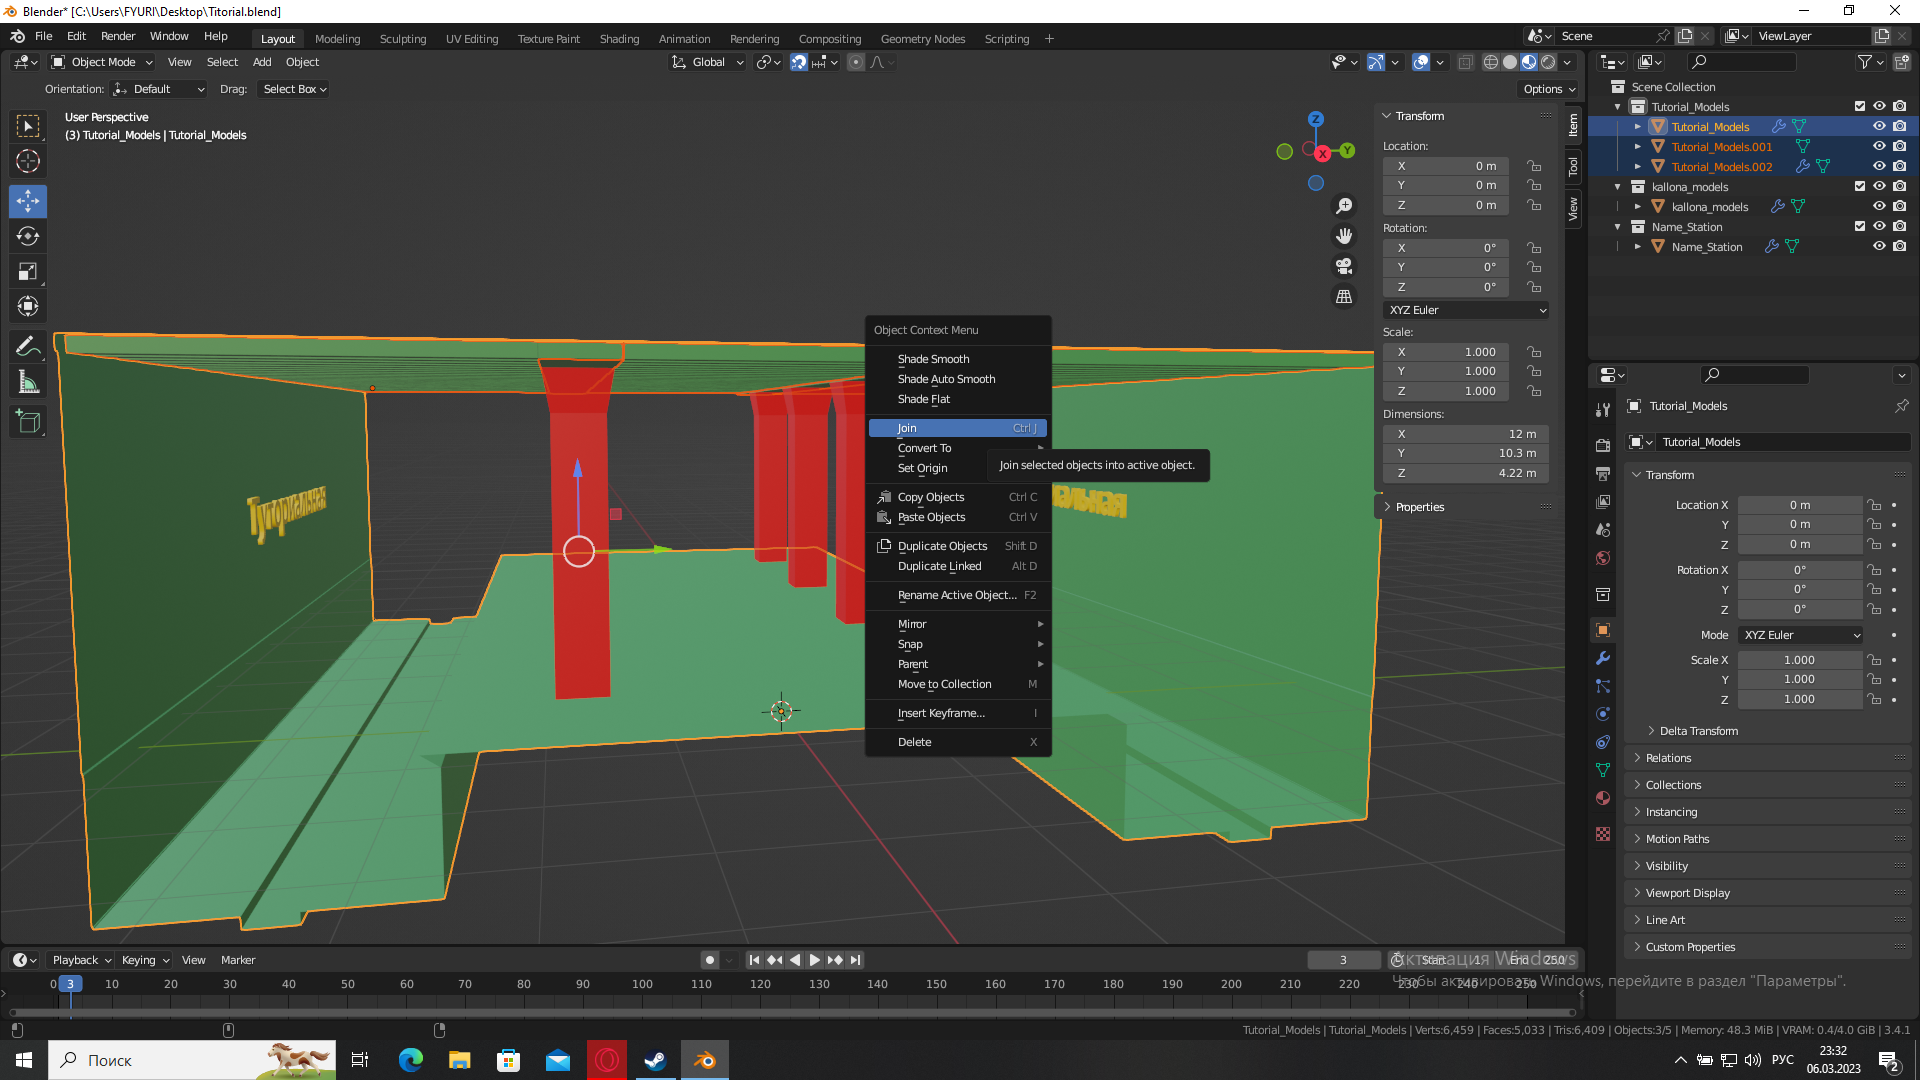Disable render for Tutorial_Models.002
This screenshot has width=1920, height=1080.
coord(1899,166)
